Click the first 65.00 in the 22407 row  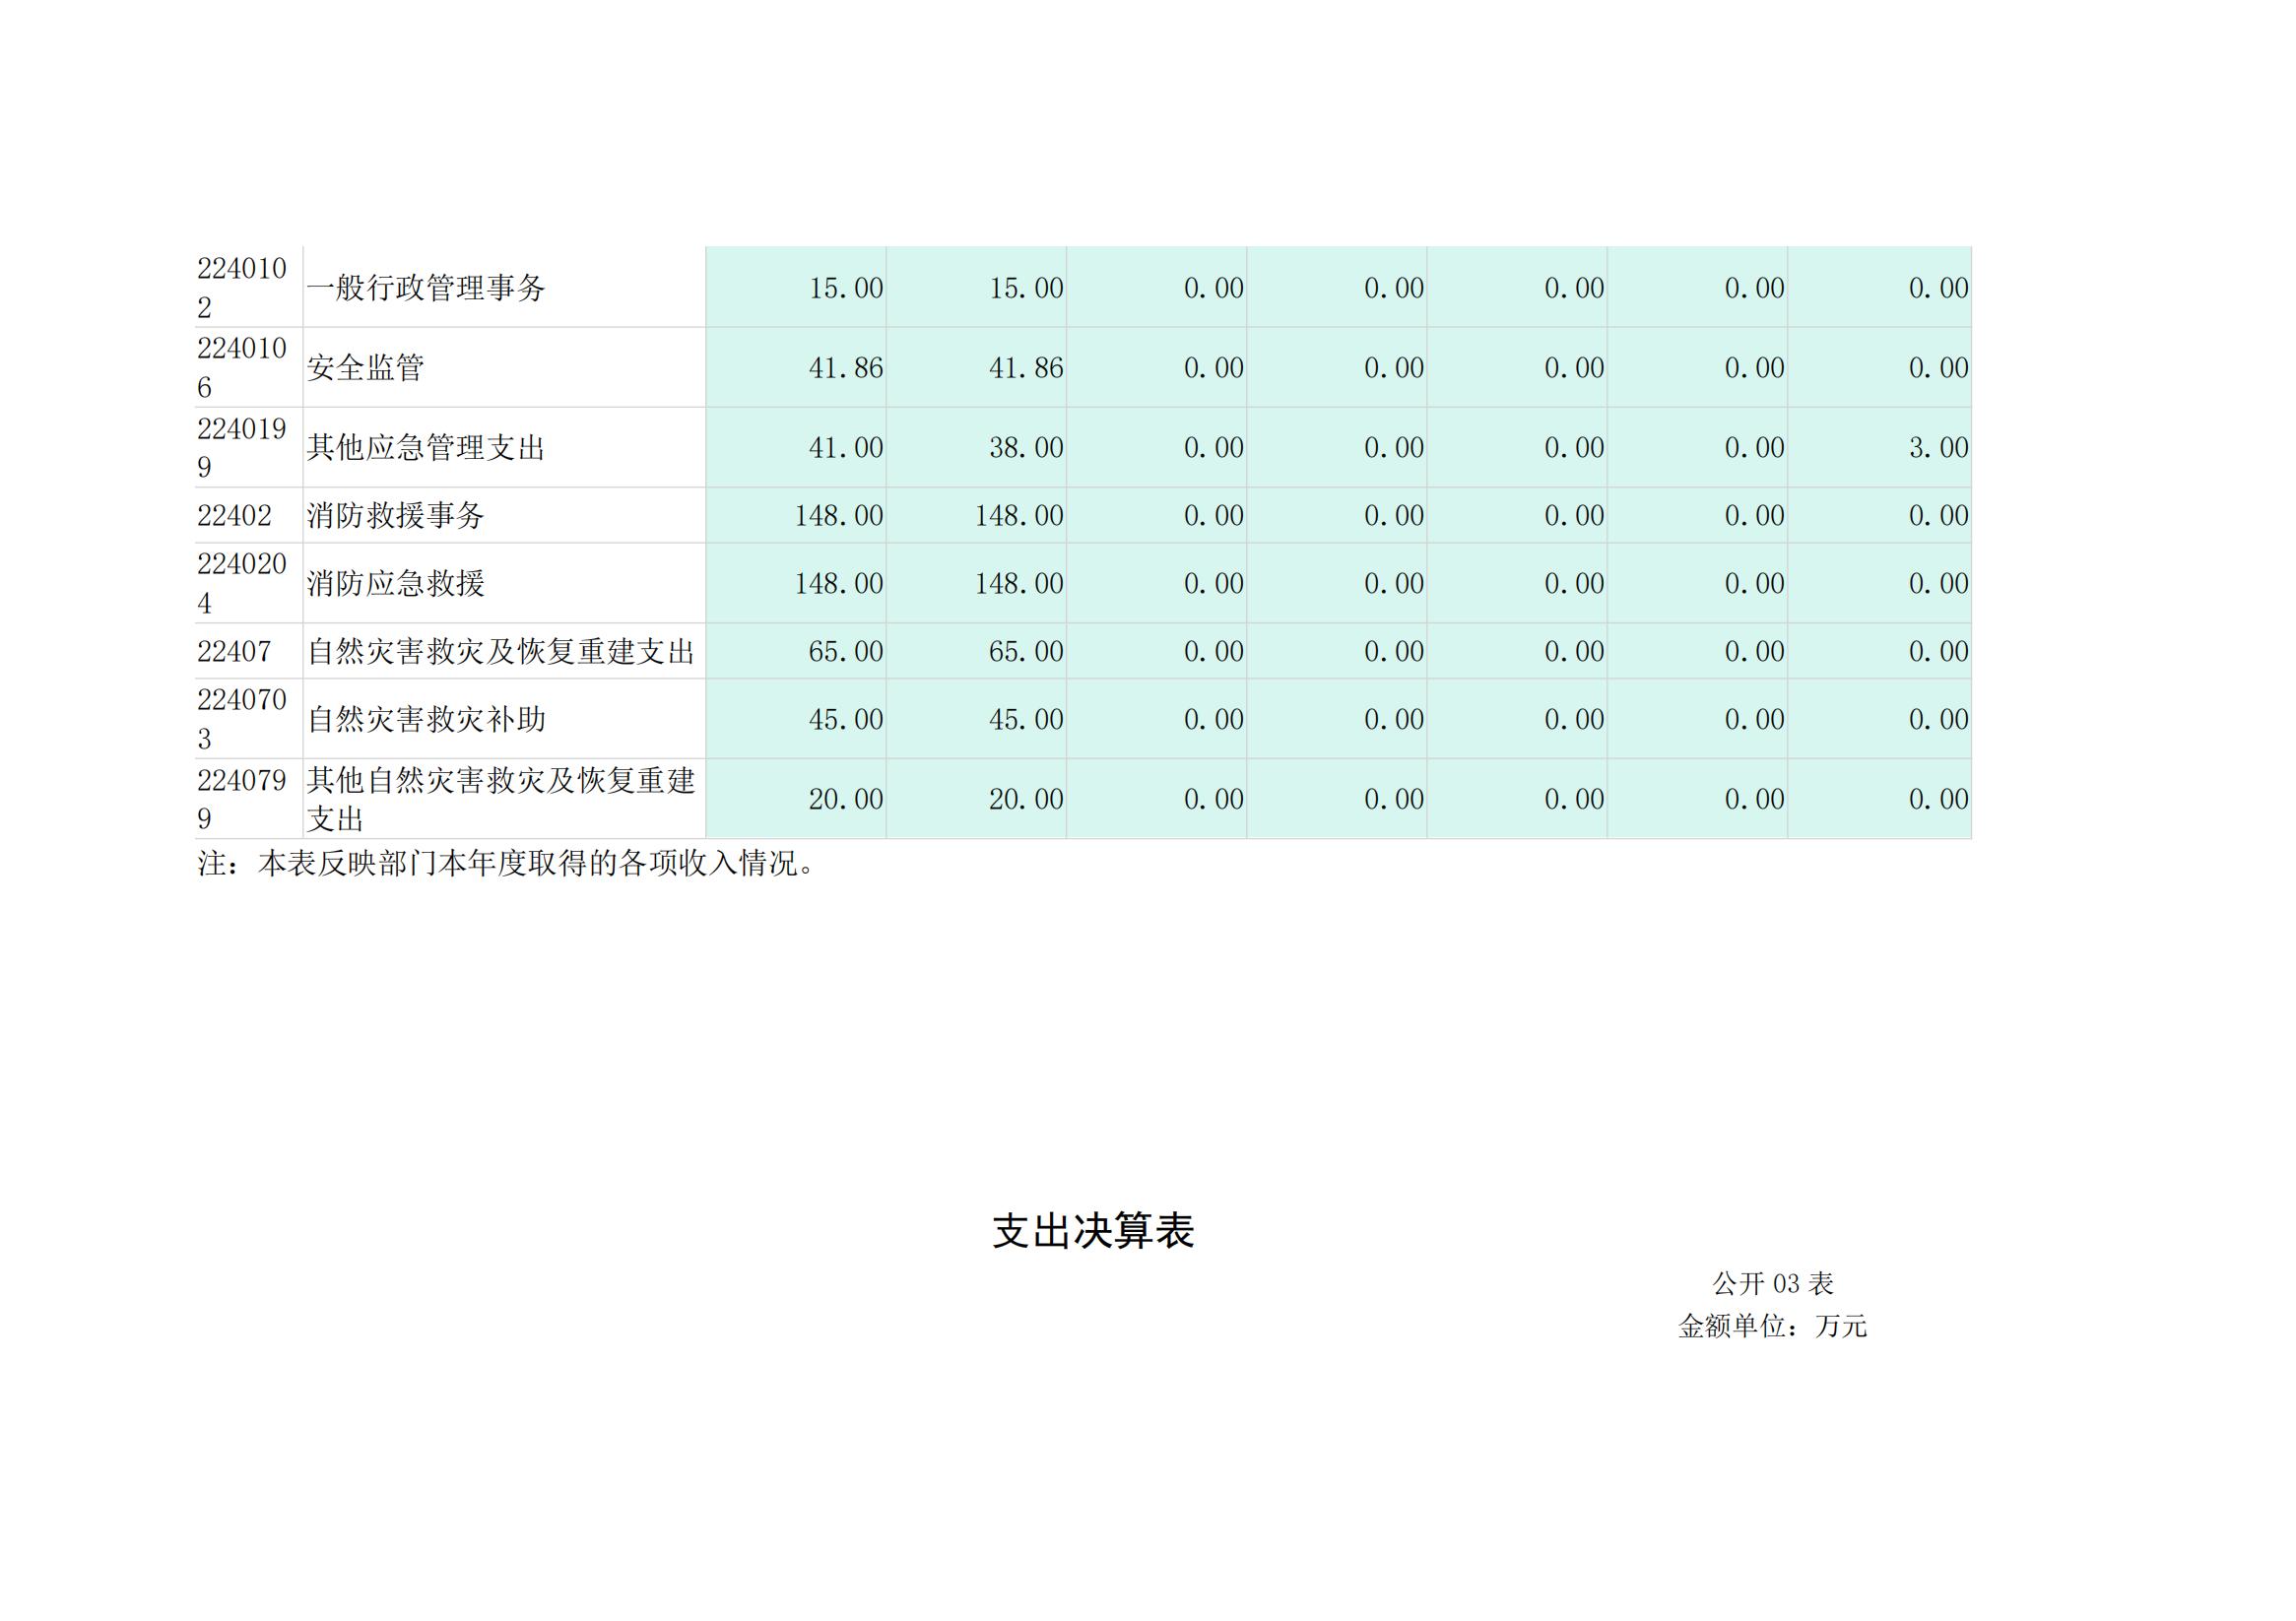point(846,652)
